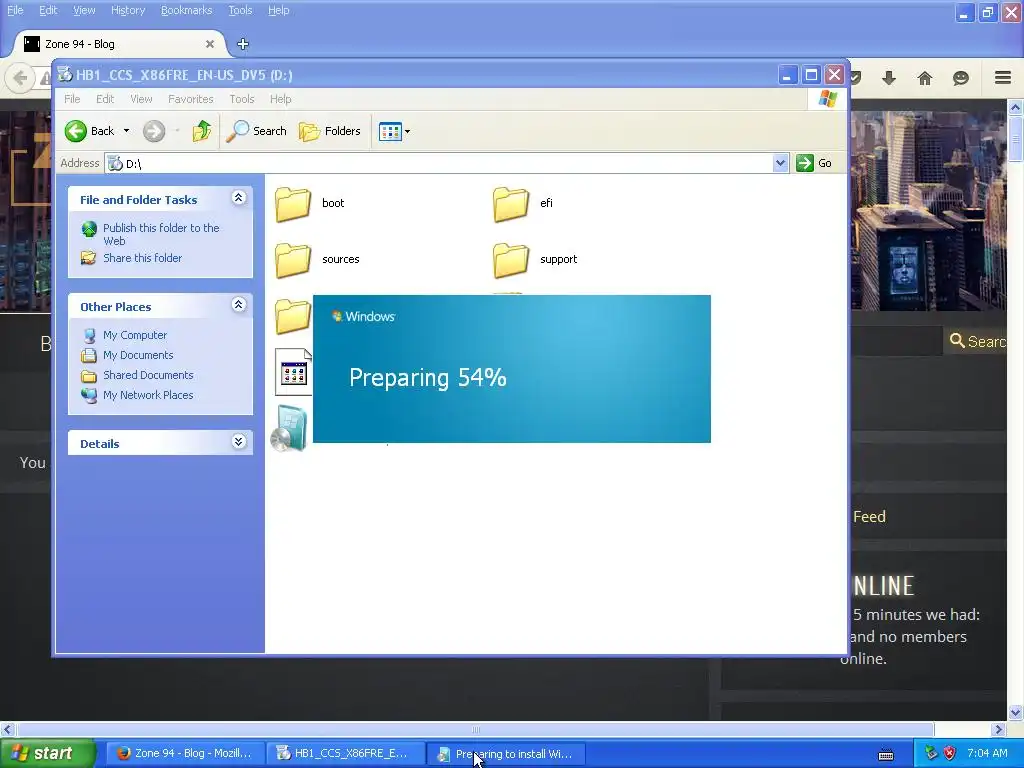Click the Preparing 54% progress text
1024x768 pixels.
pyautogui.click(x=428, y=378)
